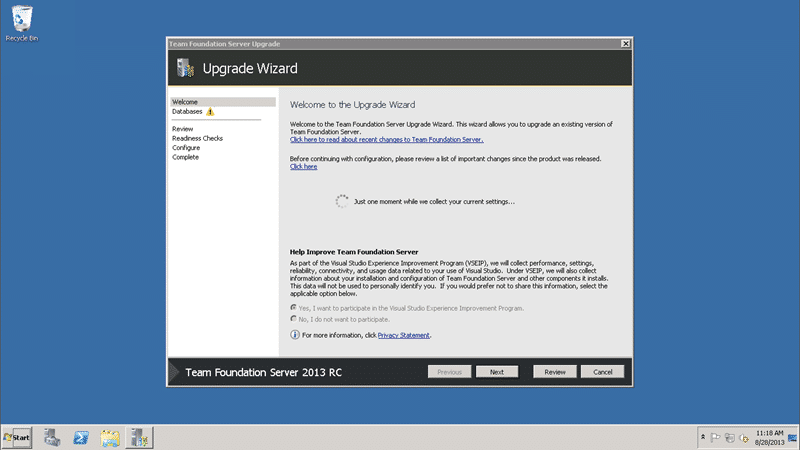The width and height of the screenshot is (800, 450).
Task: Click 'Help Improve Team Foundation Server' heading
Action: [x=354, y=252]
